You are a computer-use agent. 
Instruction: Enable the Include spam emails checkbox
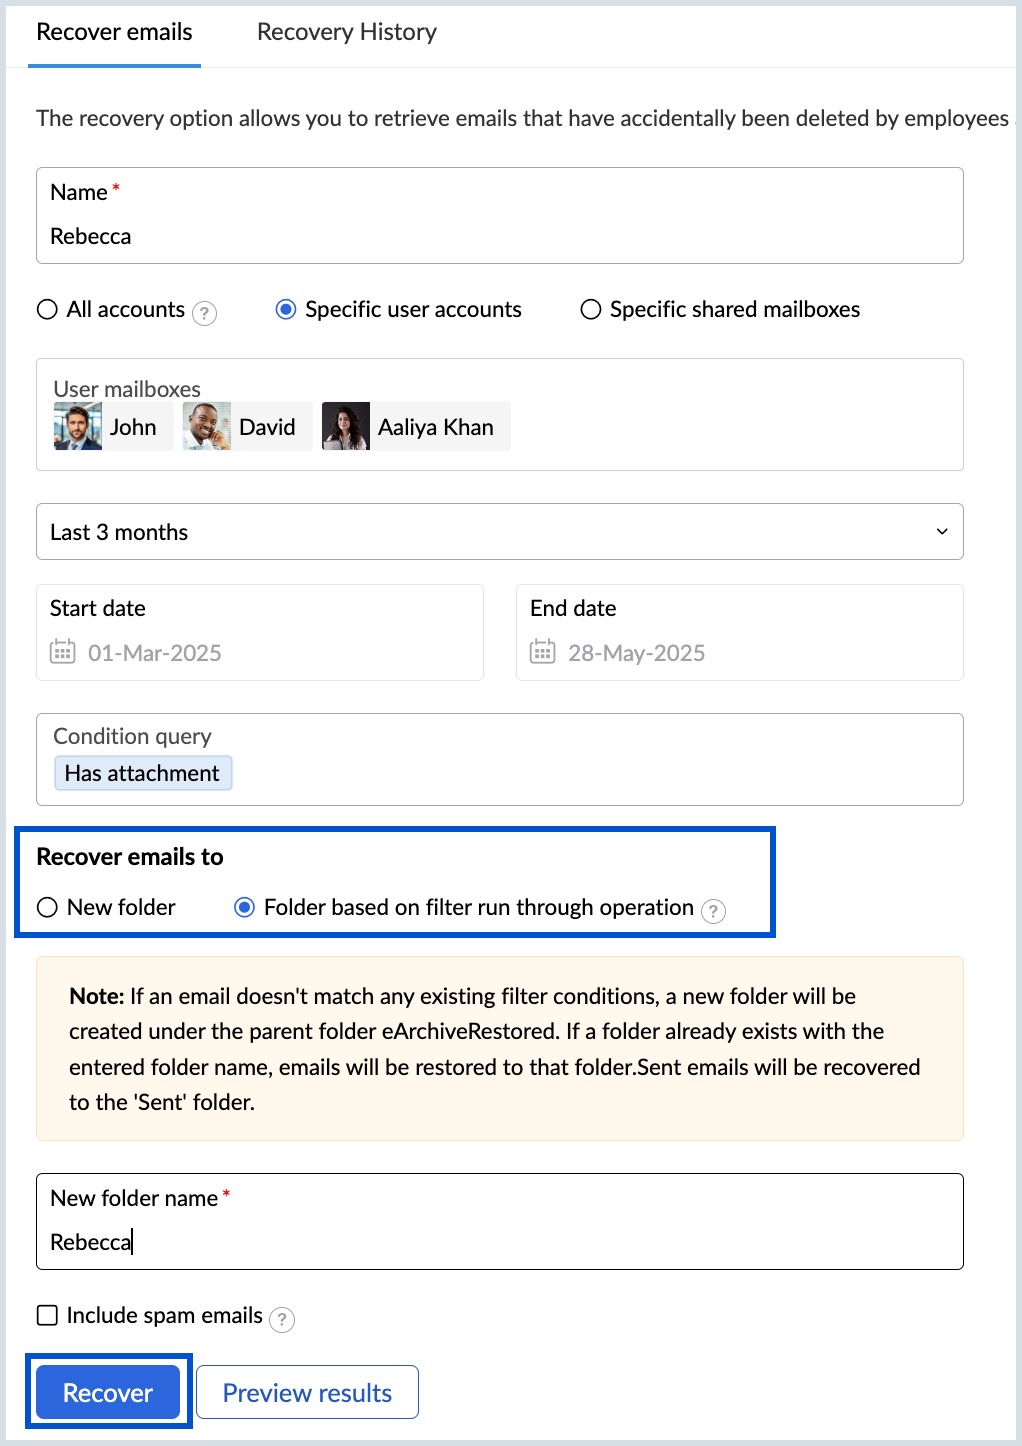(x=47, y=1315)
